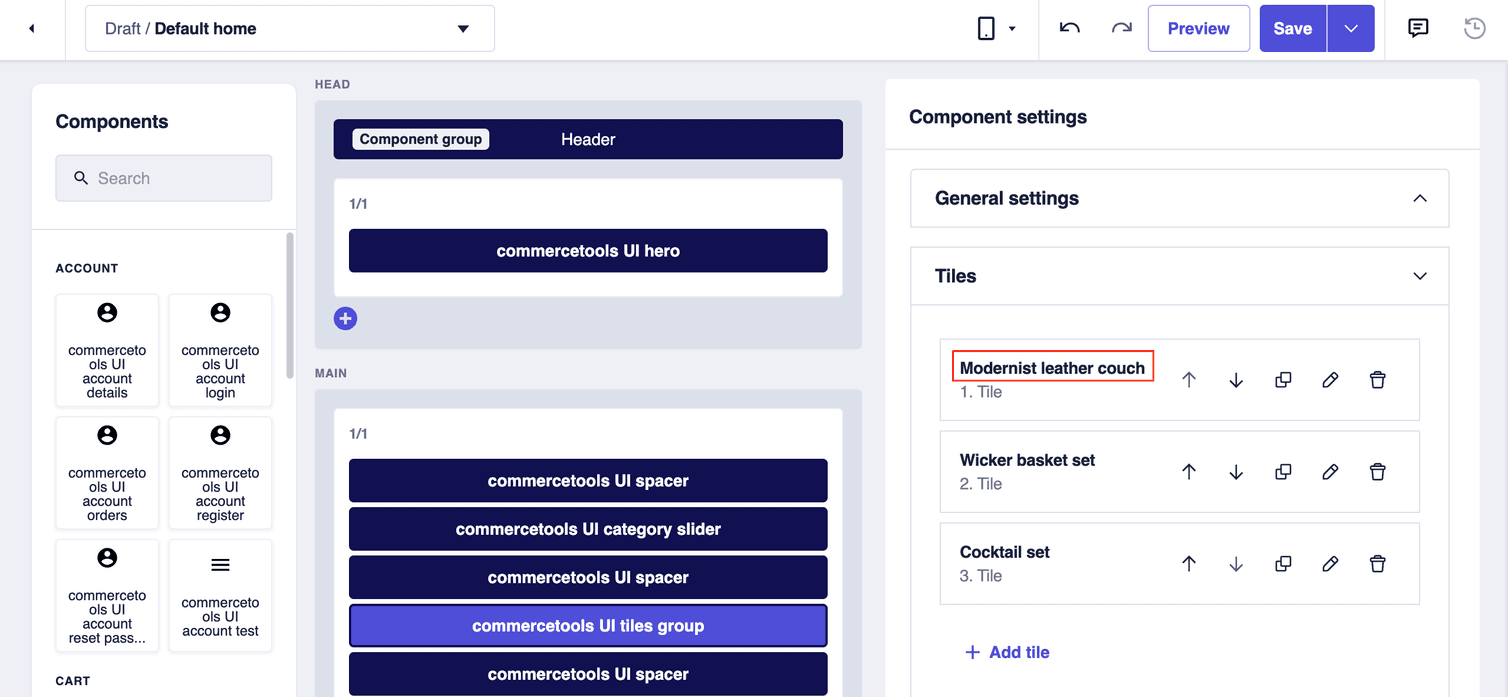Add a component to the HEAD section

pos(345,318)
